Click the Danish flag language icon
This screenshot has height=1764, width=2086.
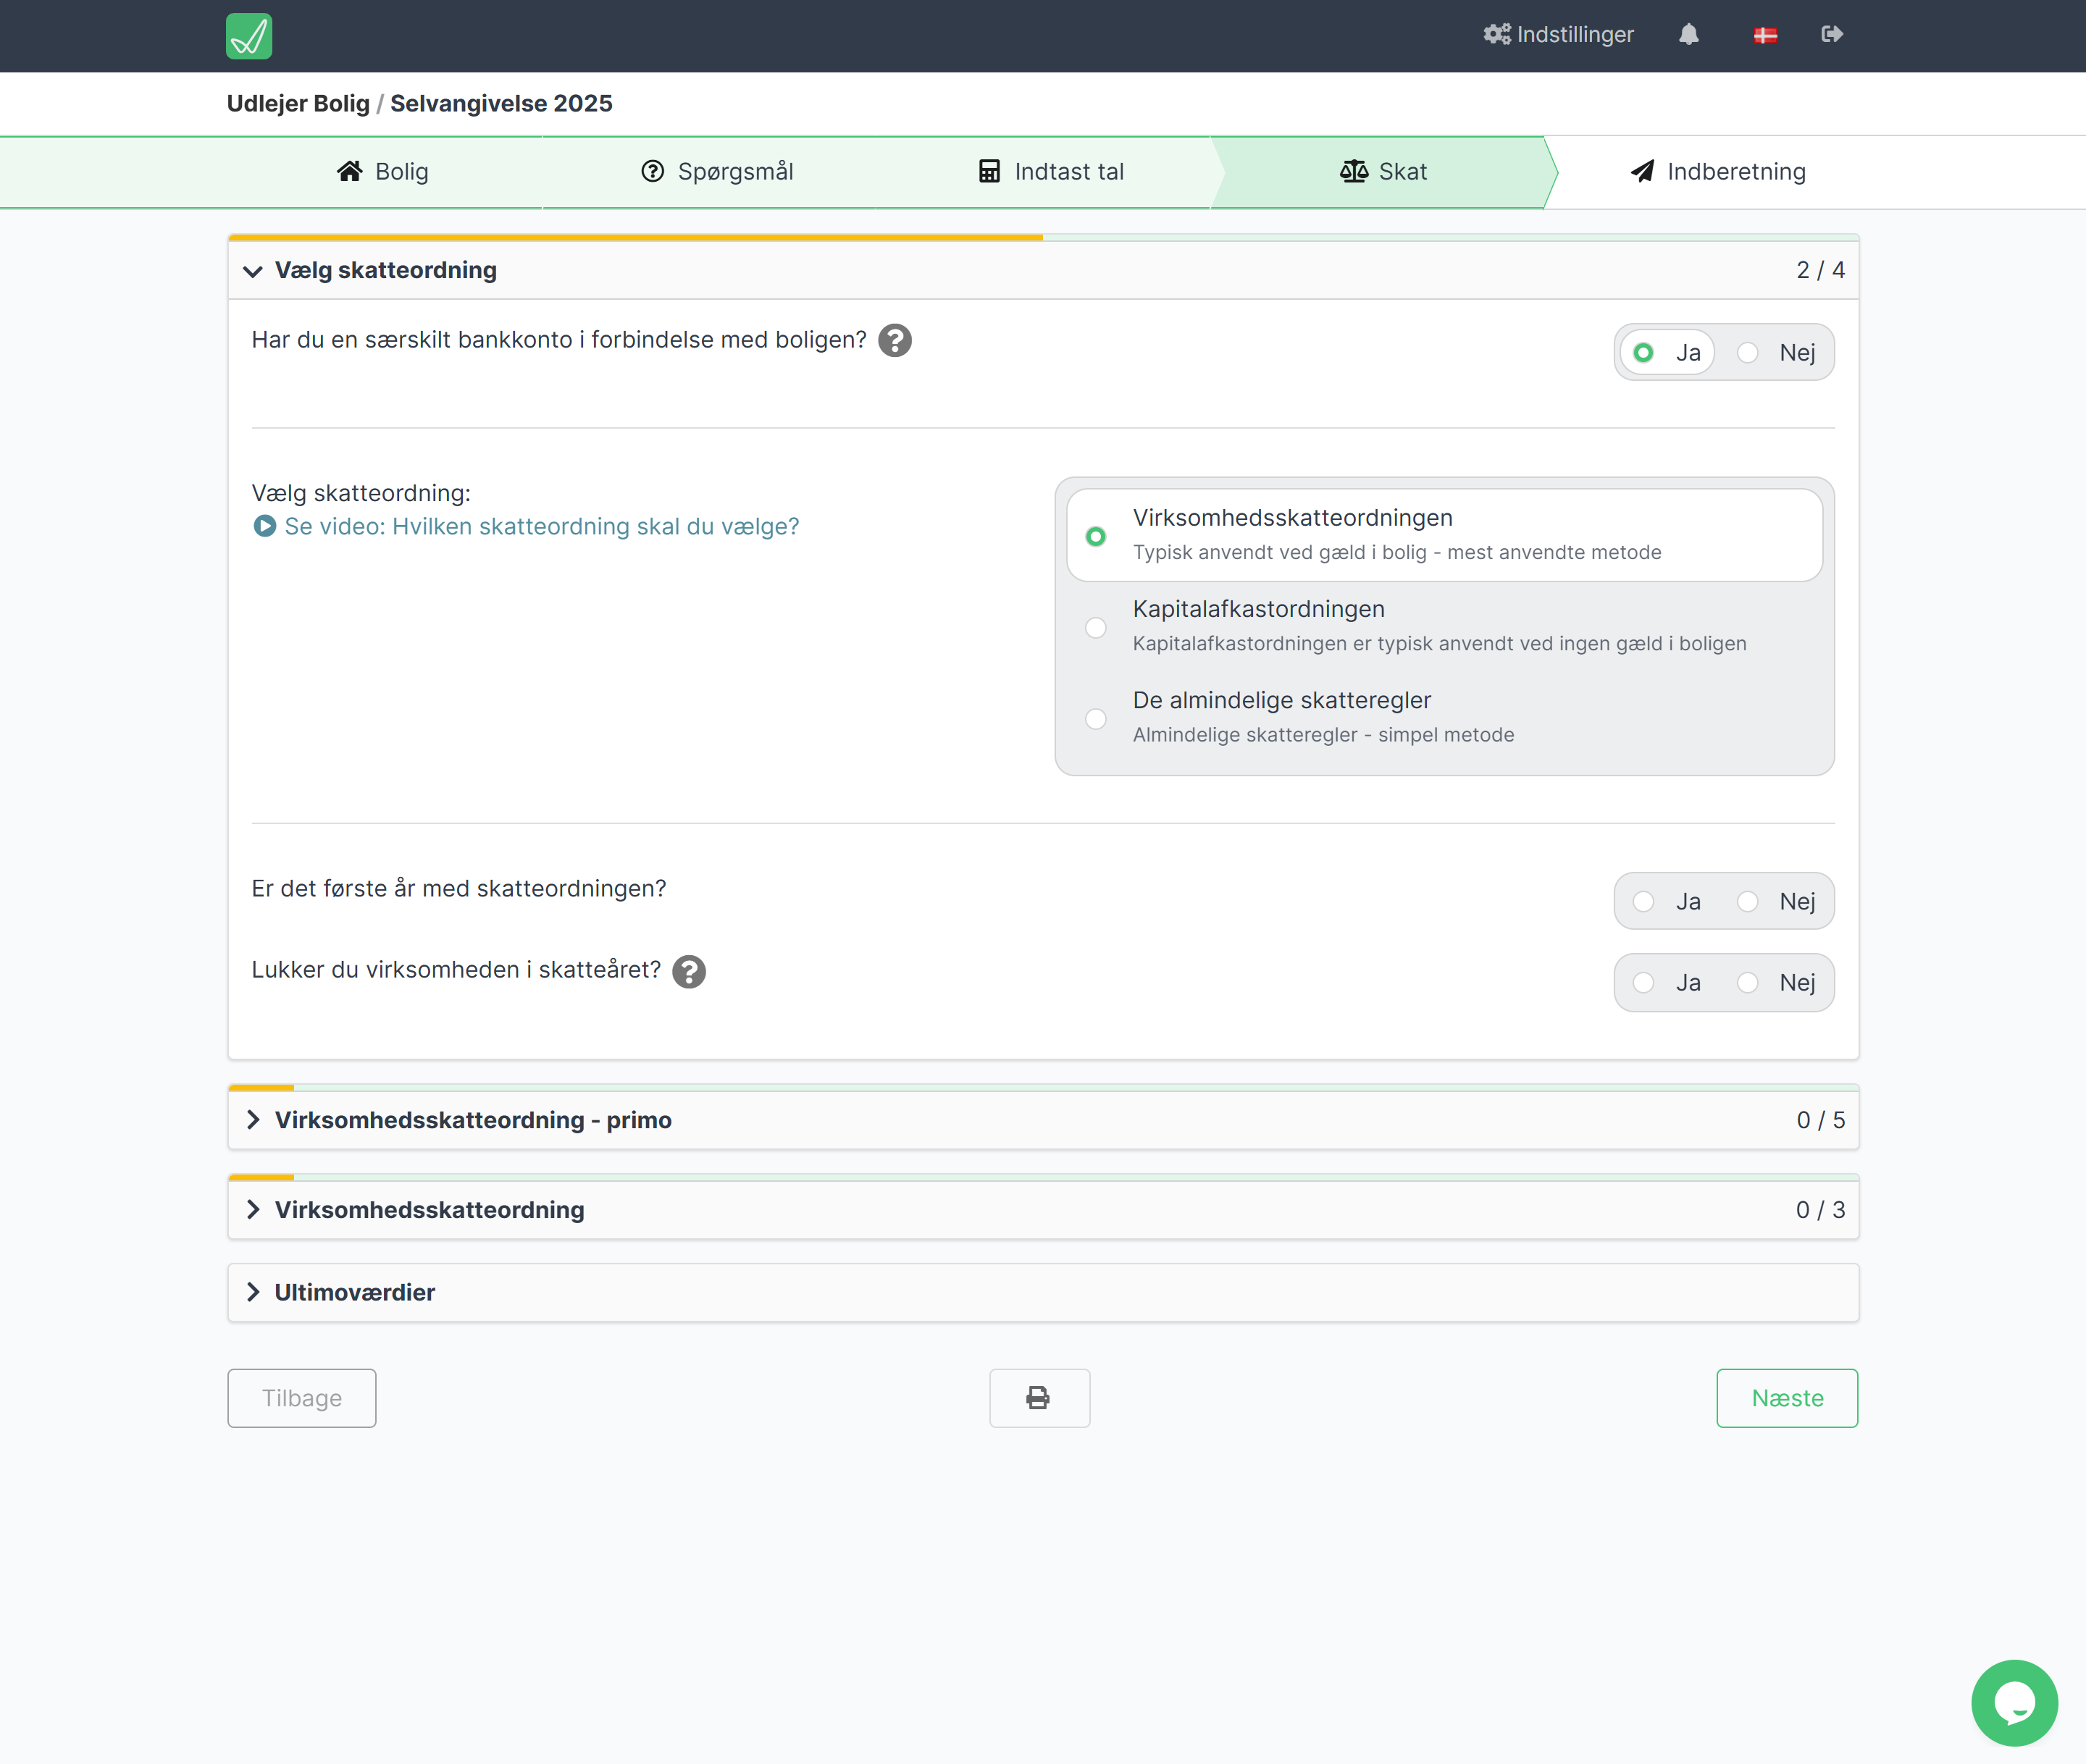tap(1765, 35)
